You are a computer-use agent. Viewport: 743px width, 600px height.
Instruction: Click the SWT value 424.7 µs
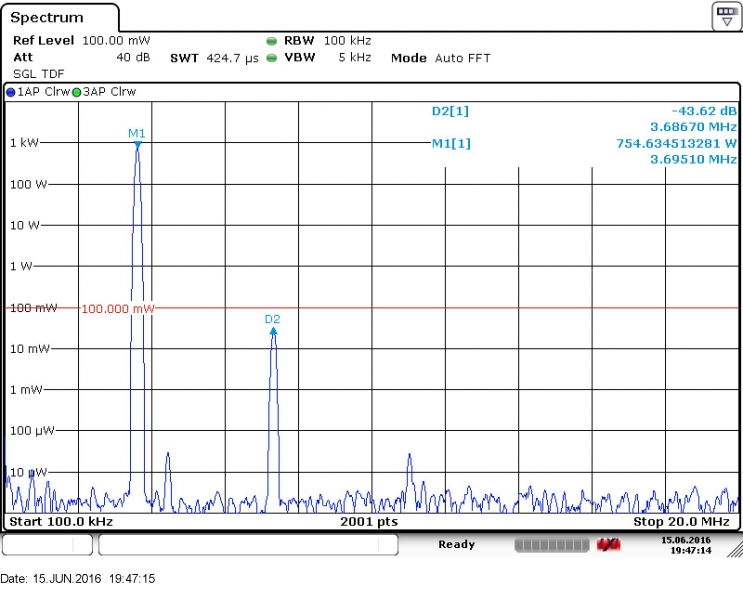(x=232, y=58)
